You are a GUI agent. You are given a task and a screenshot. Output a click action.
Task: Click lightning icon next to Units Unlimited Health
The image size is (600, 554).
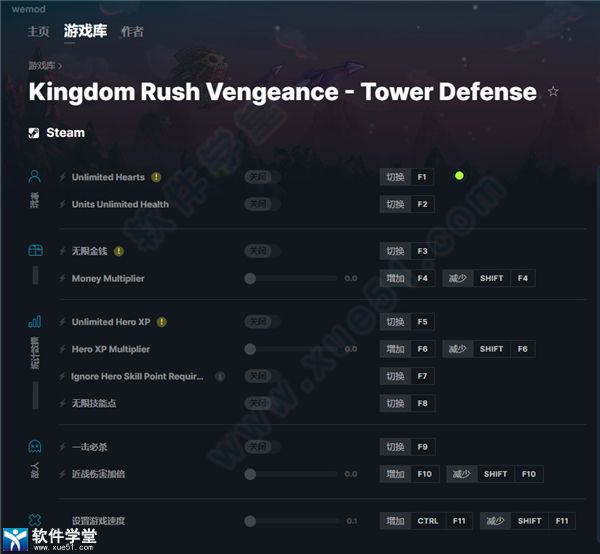coord(62,204)
